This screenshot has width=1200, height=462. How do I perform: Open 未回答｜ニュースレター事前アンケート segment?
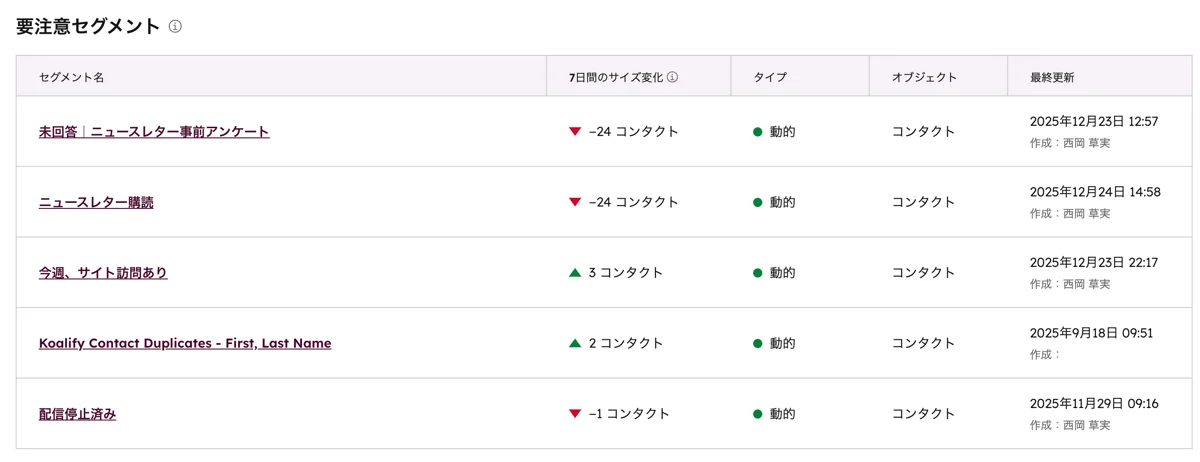click(x=154, y=132)
